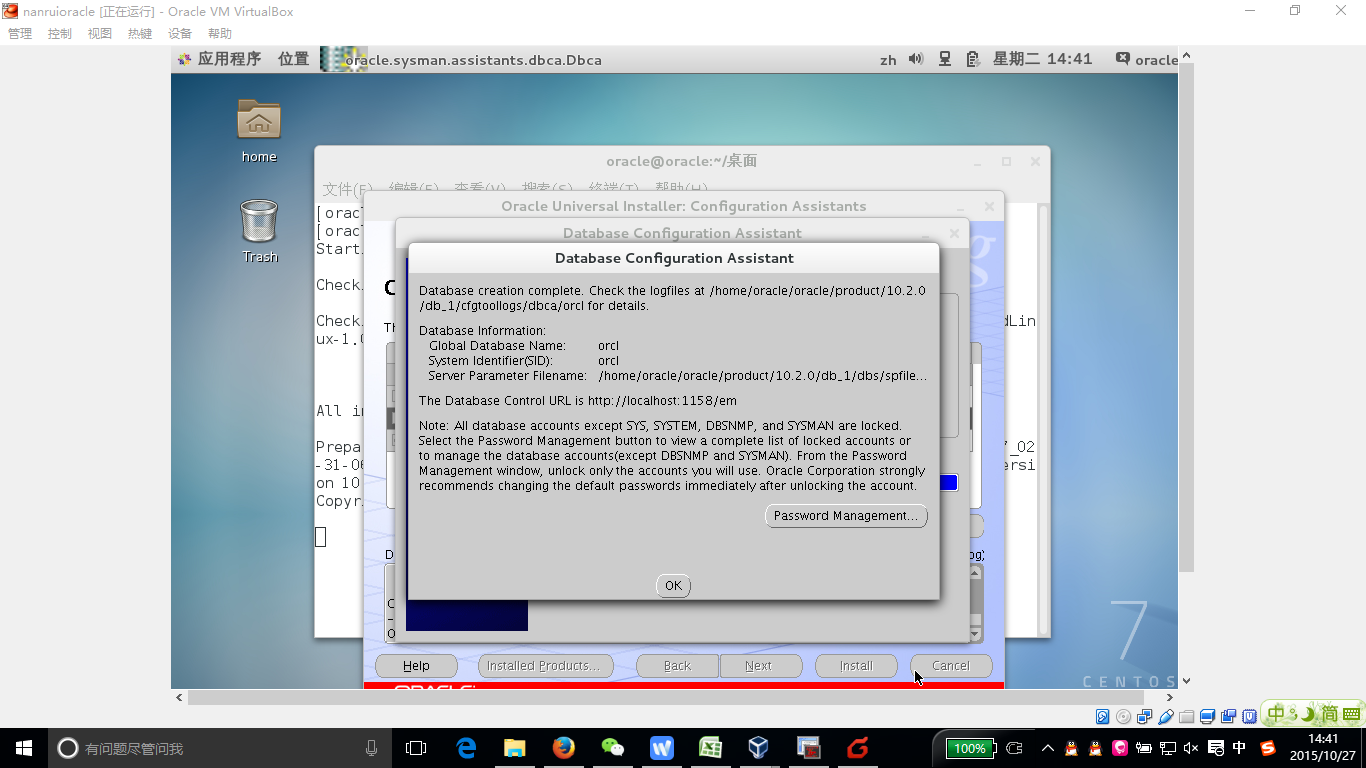Cancel the Oracle Universal Installer
The height and width of the screenshot is (768, 1366).
click(x=951, y=666)
